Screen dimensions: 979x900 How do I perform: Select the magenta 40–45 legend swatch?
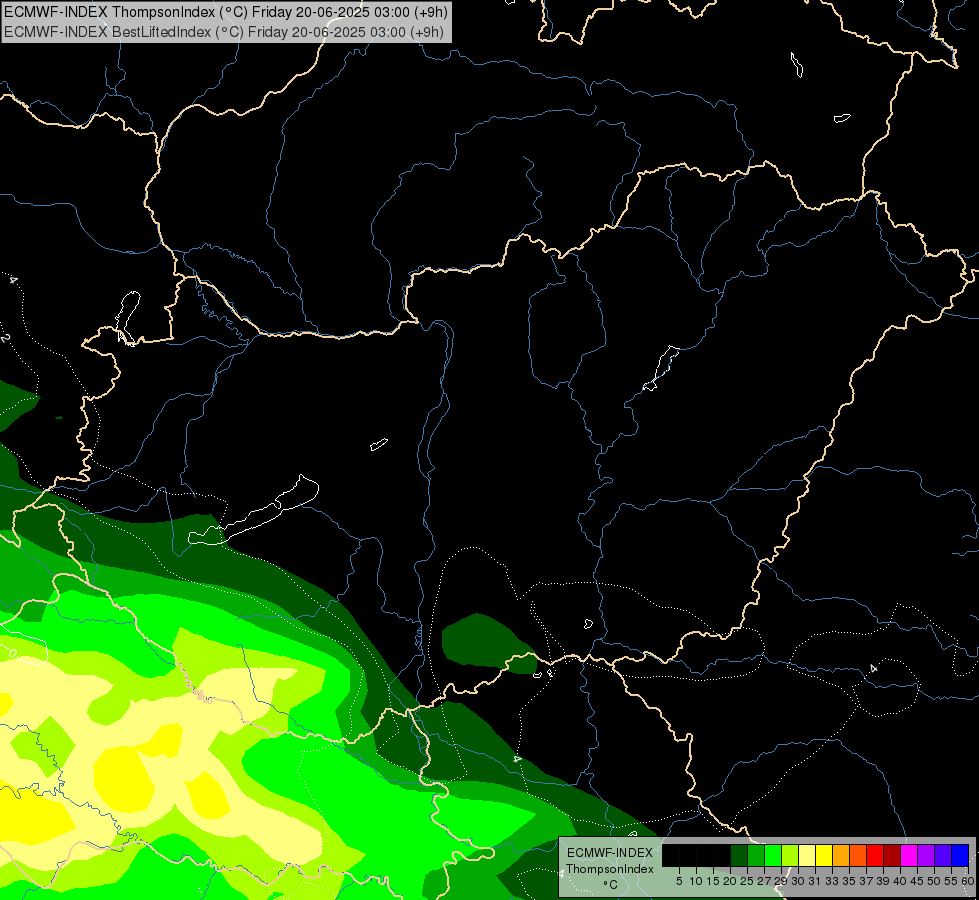point(909,855)
